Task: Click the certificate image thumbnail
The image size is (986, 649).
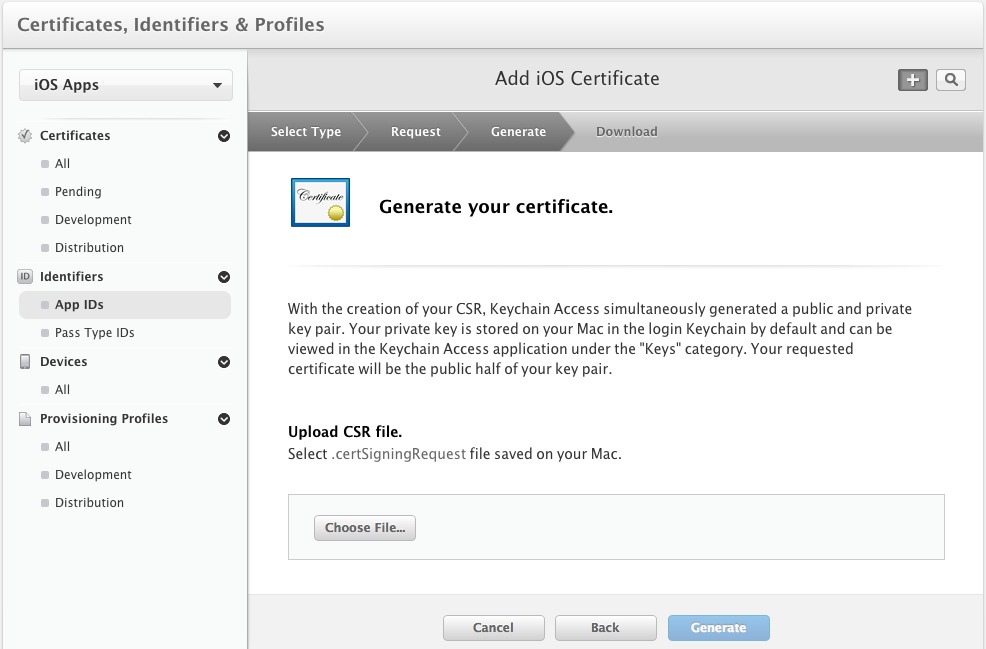Action: 320,203
